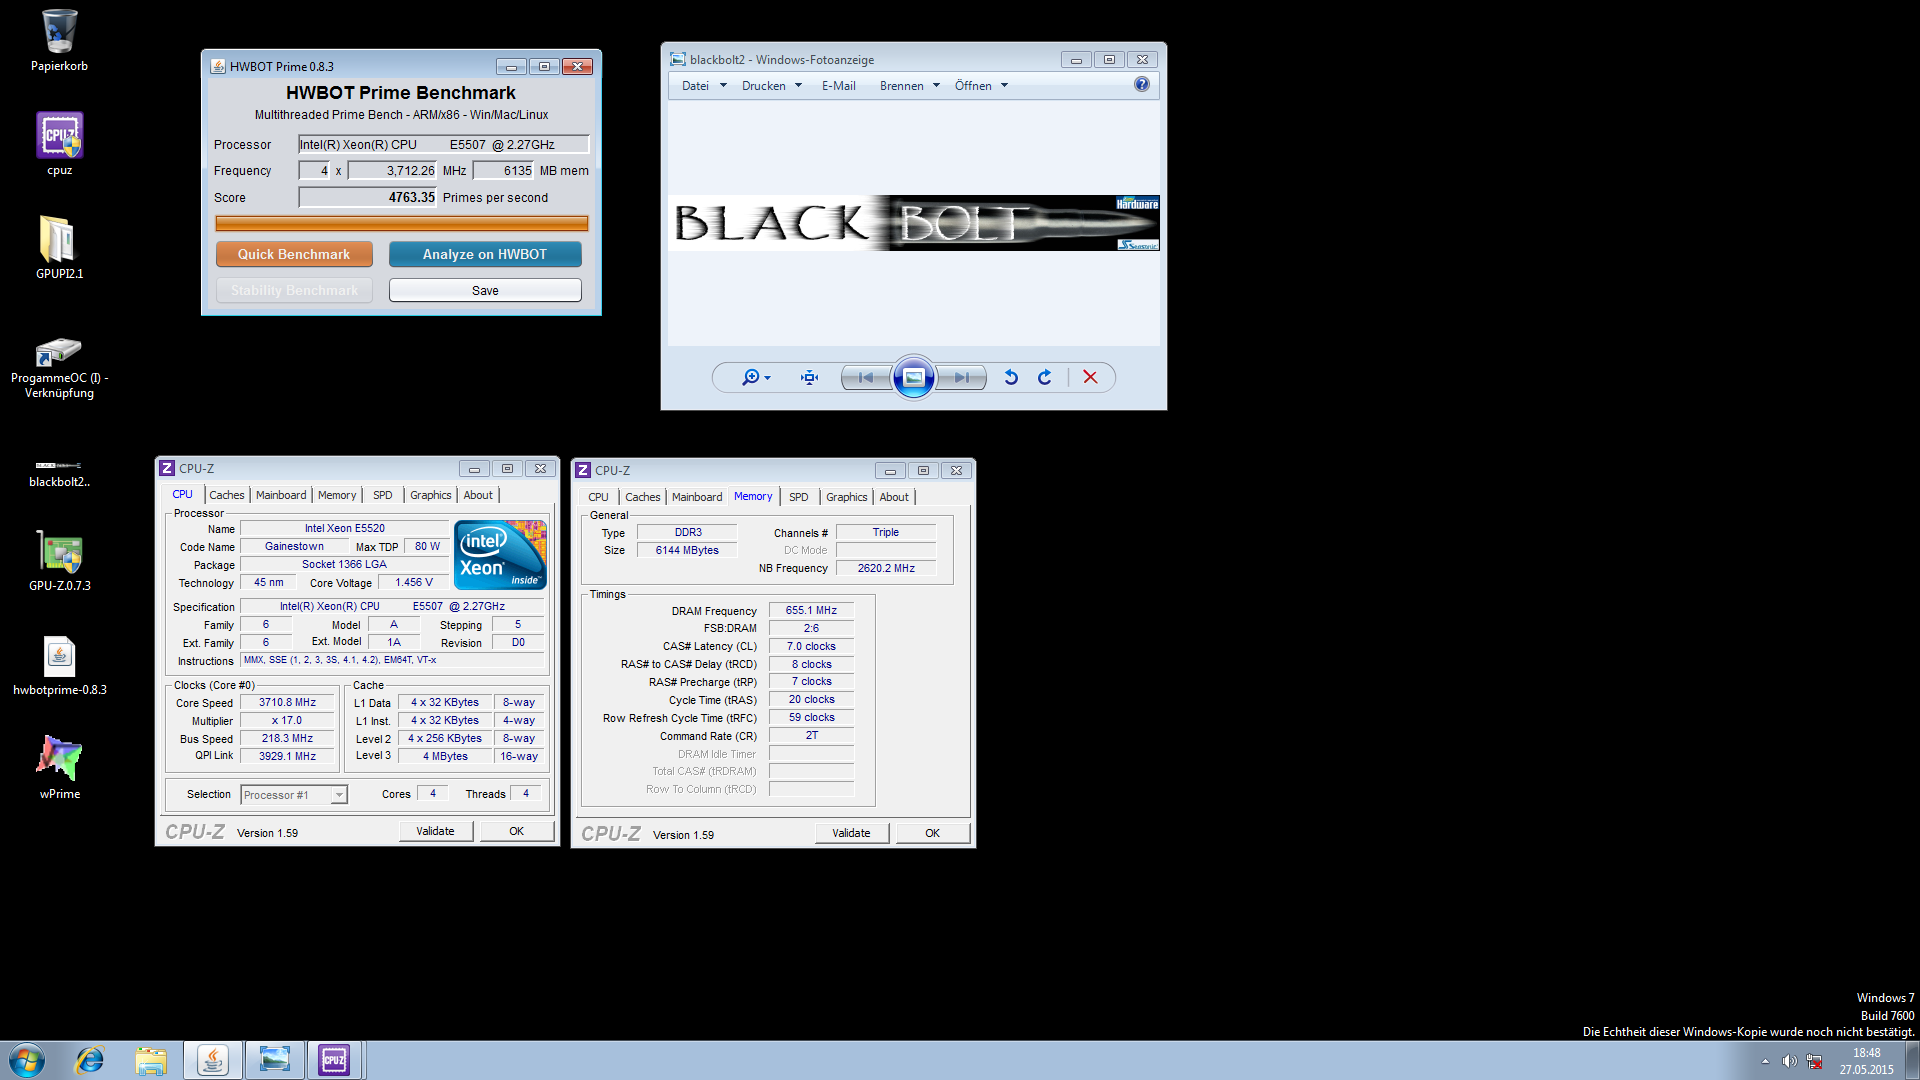Open the network tray icon
This screenshot has width=1920, height=1080.
click(1814, 1061)
